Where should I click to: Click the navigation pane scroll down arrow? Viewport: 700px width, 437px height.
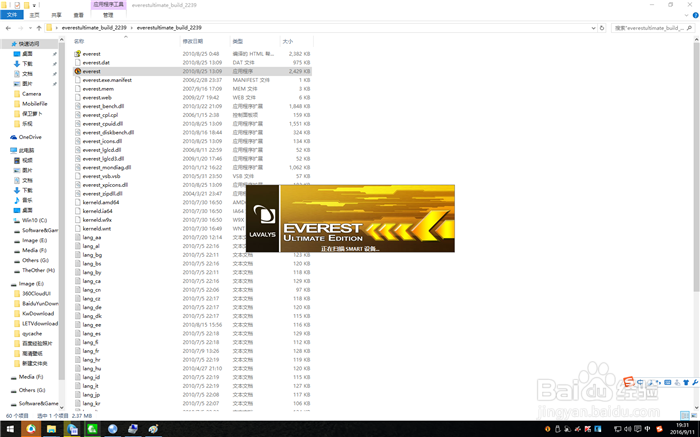(x=62, y=407)
